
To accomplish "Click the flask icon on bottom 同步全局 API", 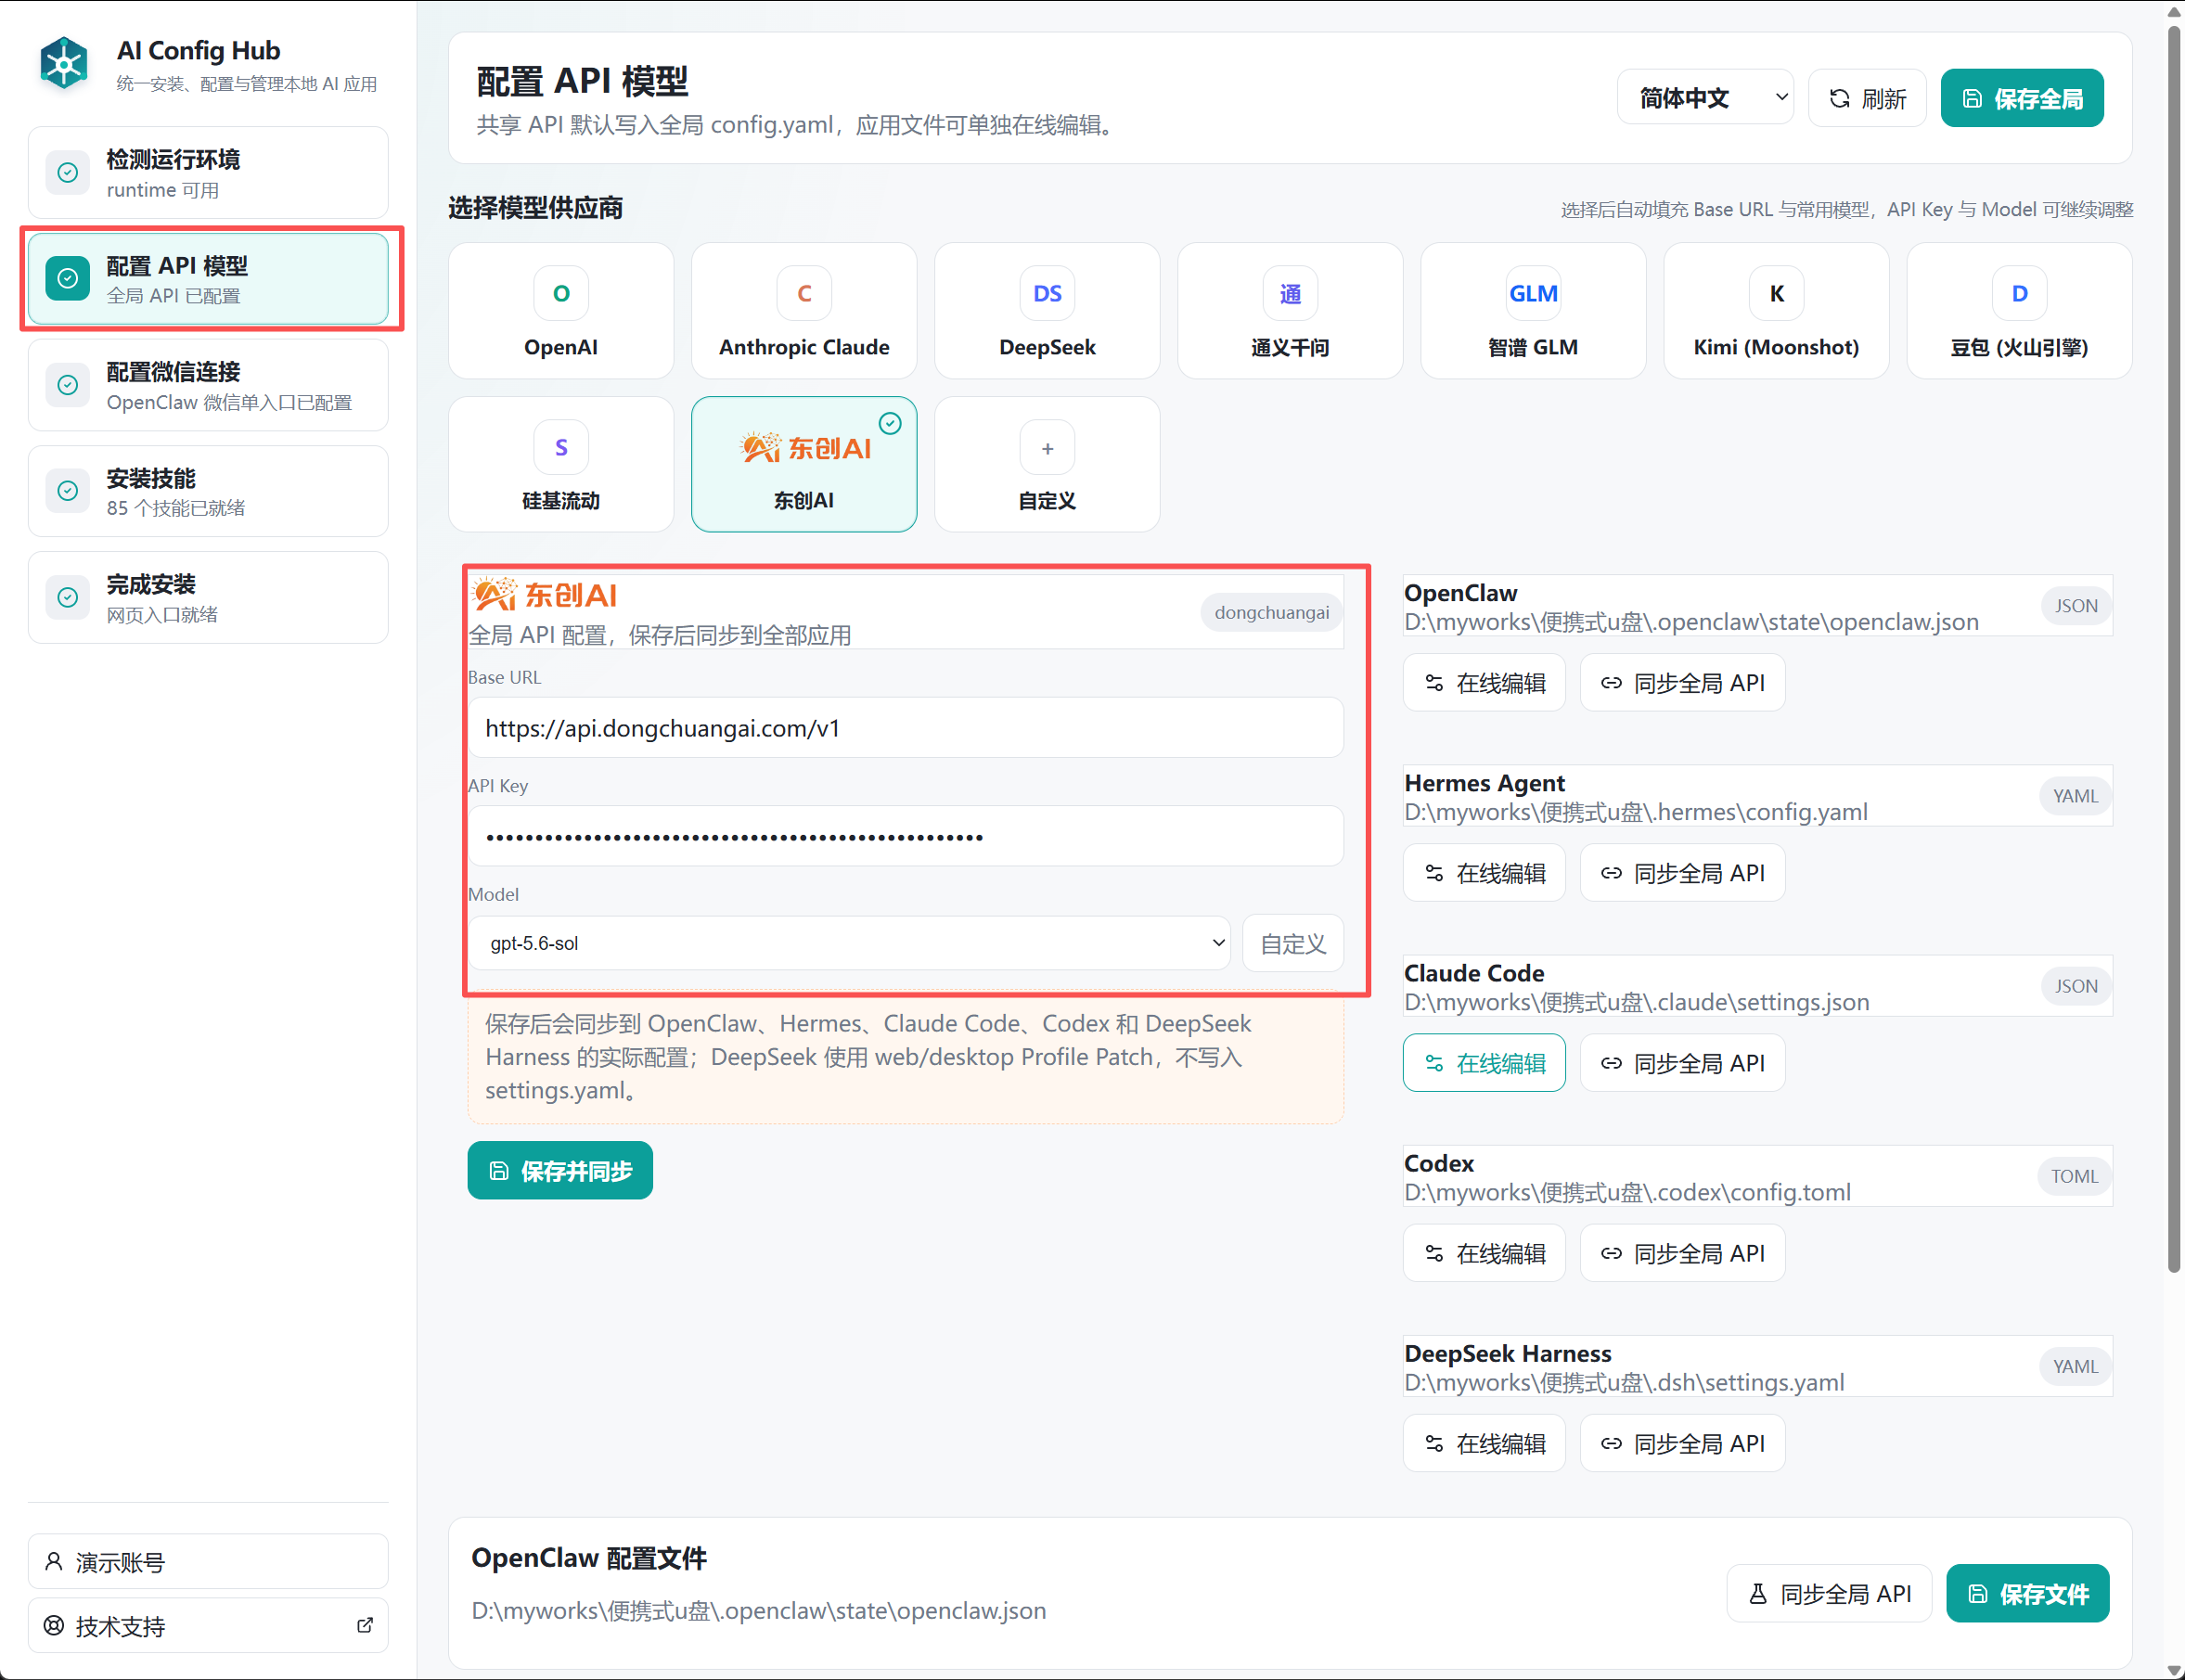I will (1757, 1593).
